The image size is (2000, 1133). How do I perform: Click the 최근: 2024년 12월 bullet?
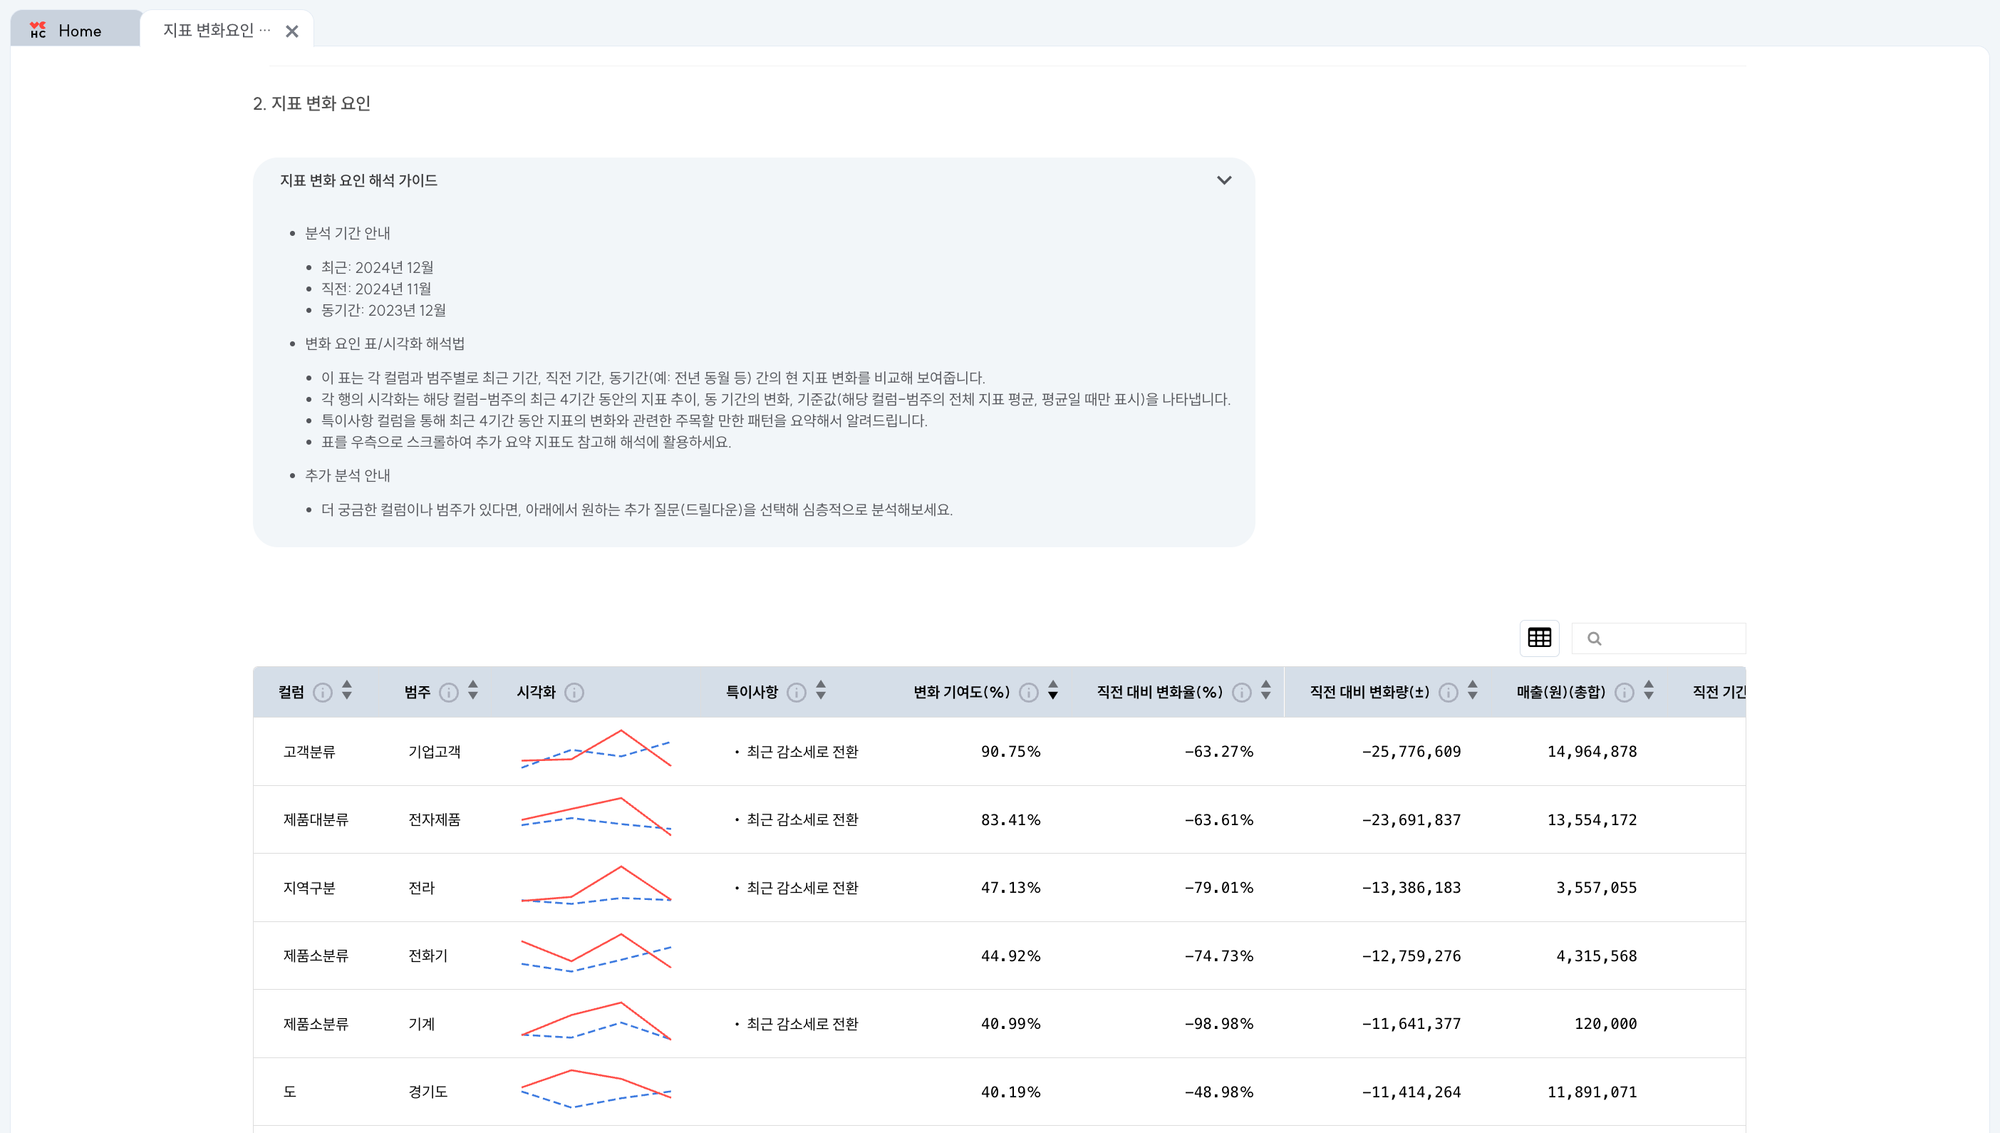pyautogui.click(x=377, y=268)
